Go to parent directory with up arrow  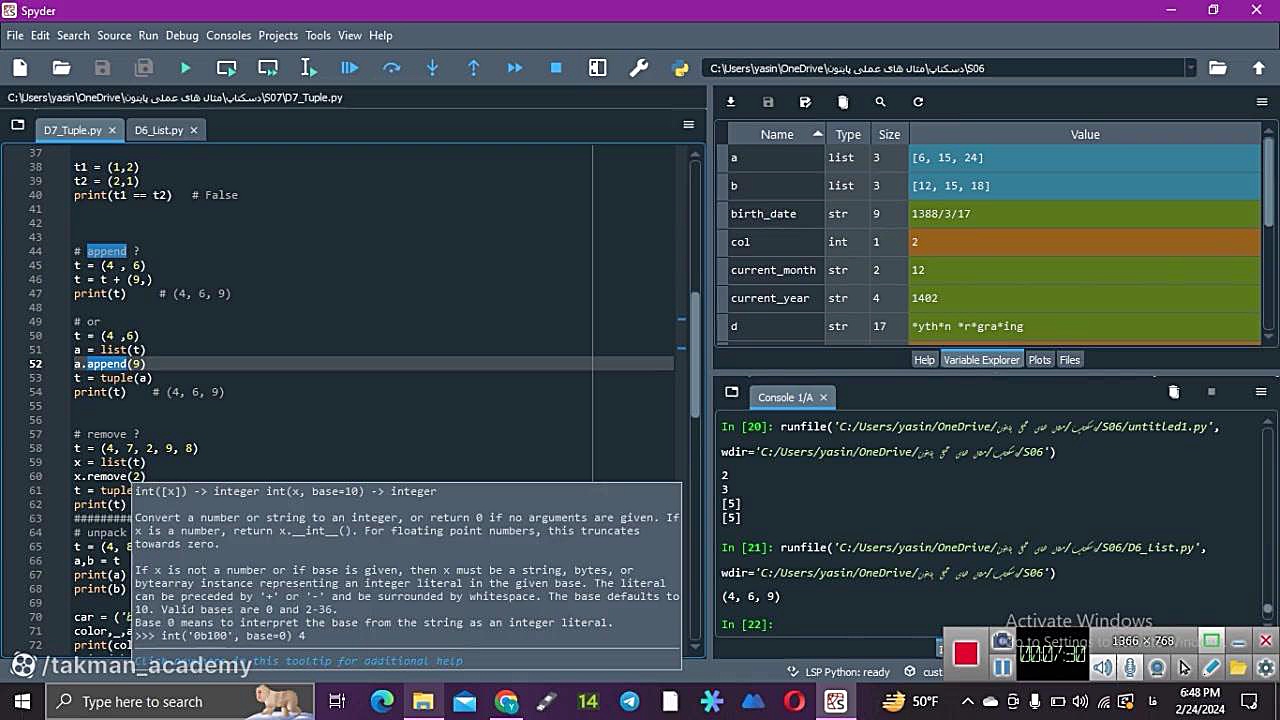click(x=1258, y=68)
